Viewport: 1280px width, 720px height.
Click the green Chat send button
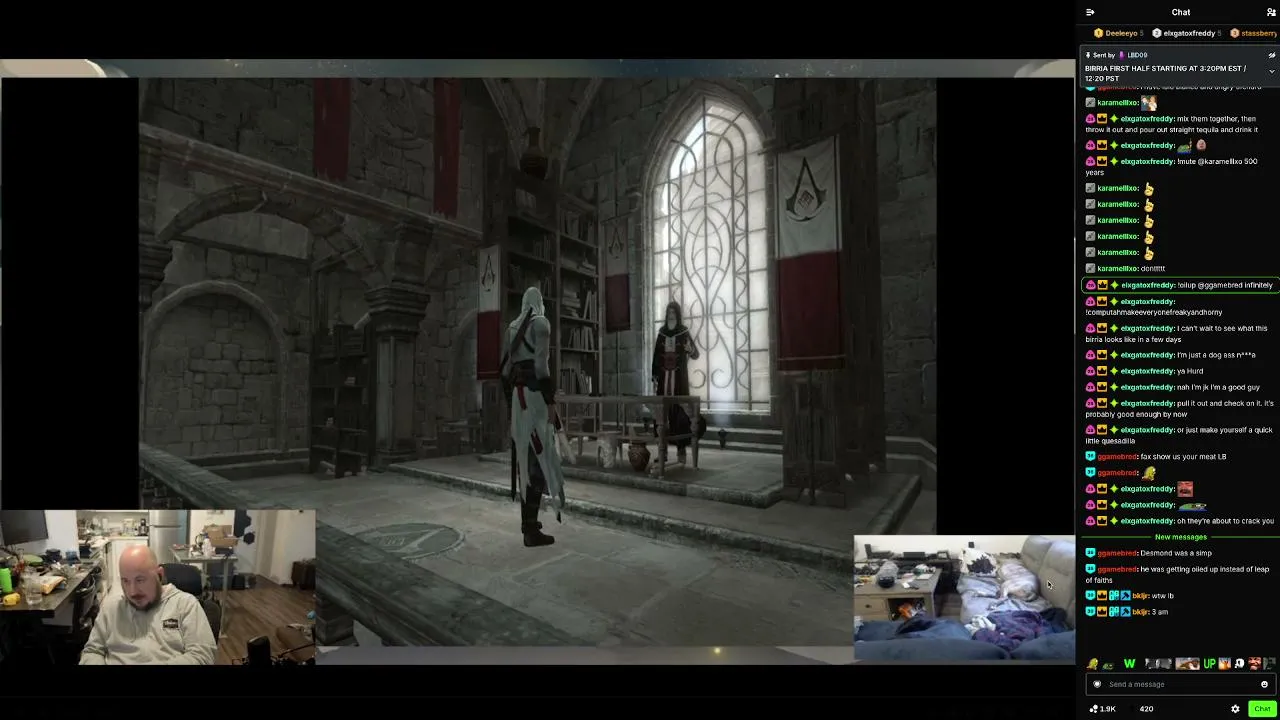[x=1262, y=709]
